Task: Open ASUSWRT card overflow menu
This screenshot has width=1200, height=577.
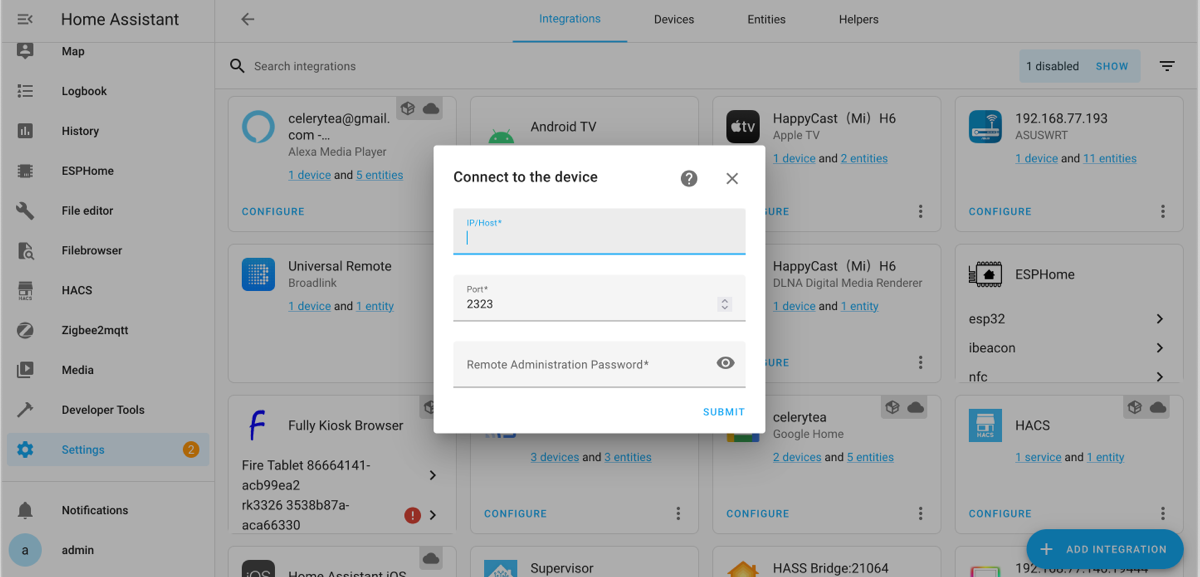Action: pyautogui.click(x=1163, y=211)
